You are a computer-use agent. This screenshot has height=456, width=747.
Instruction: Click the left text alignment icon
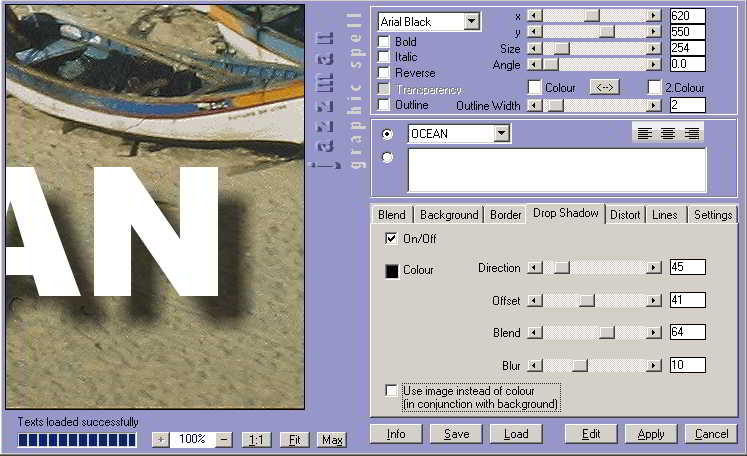point(645,133)
